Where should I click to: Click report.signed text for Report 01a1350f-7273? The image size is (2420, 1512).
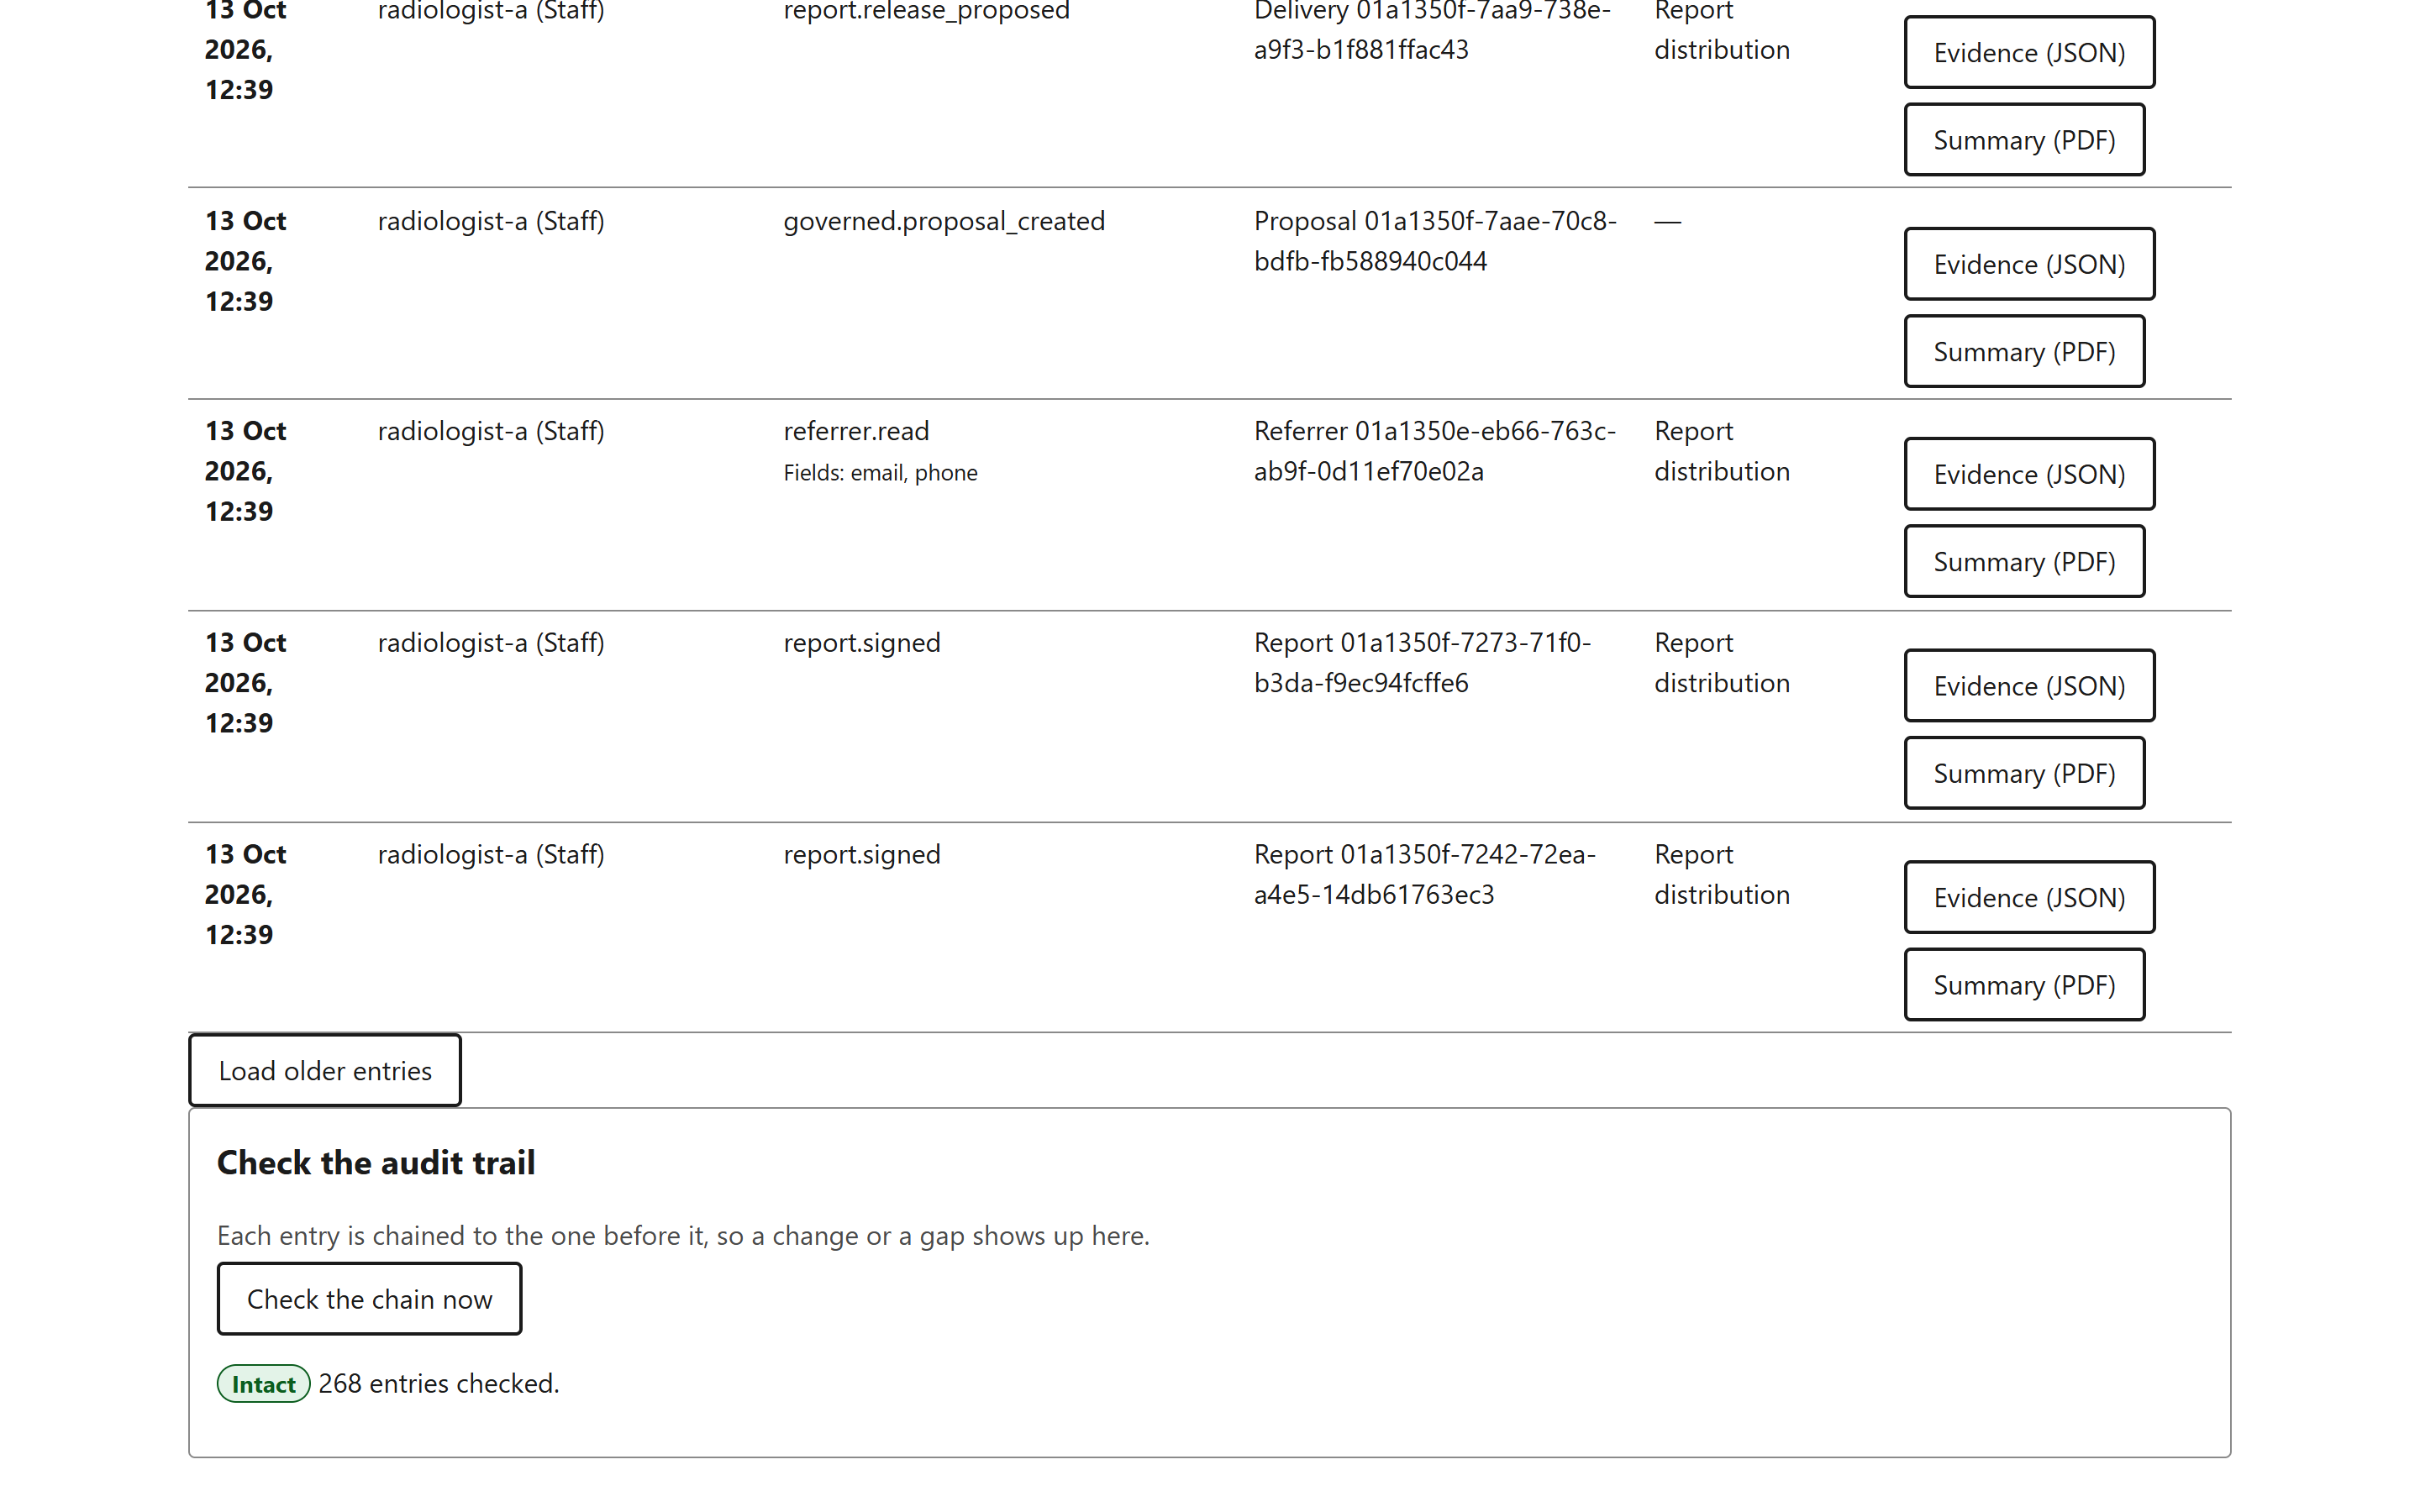point(861,643)
